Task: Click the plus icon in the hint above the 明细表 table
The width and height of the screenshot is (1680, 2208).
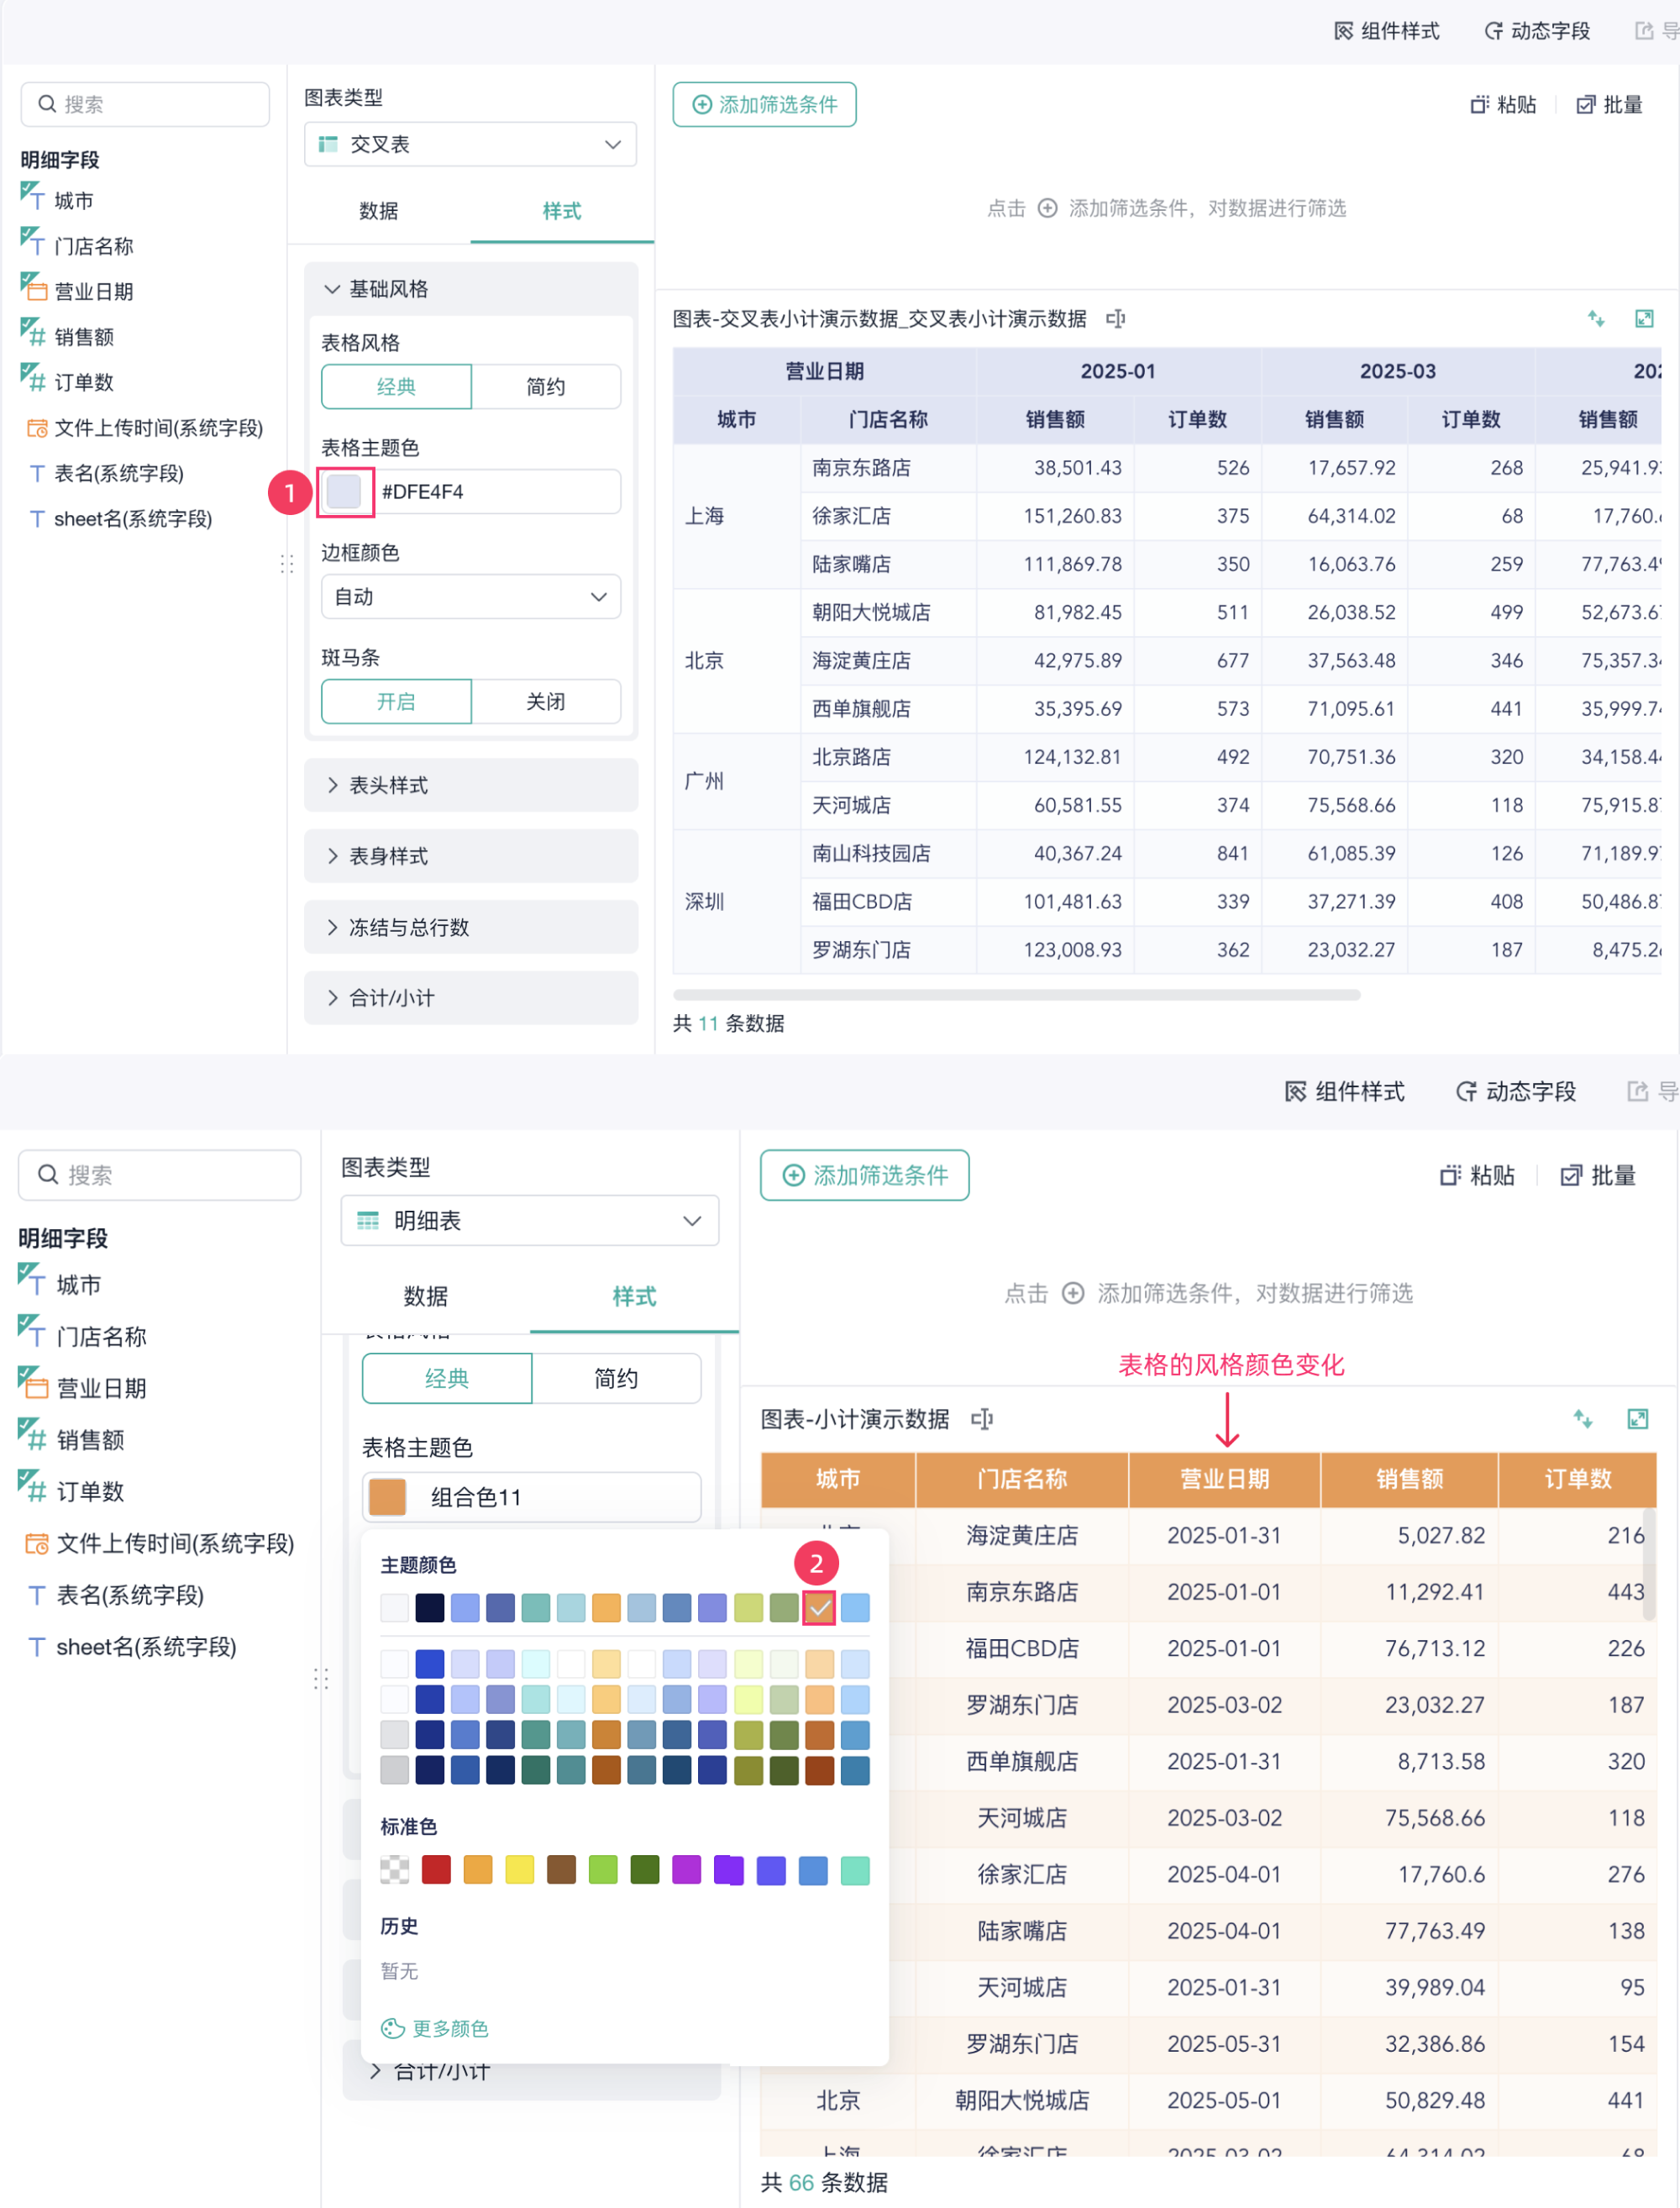Action: point(1073,1293)
